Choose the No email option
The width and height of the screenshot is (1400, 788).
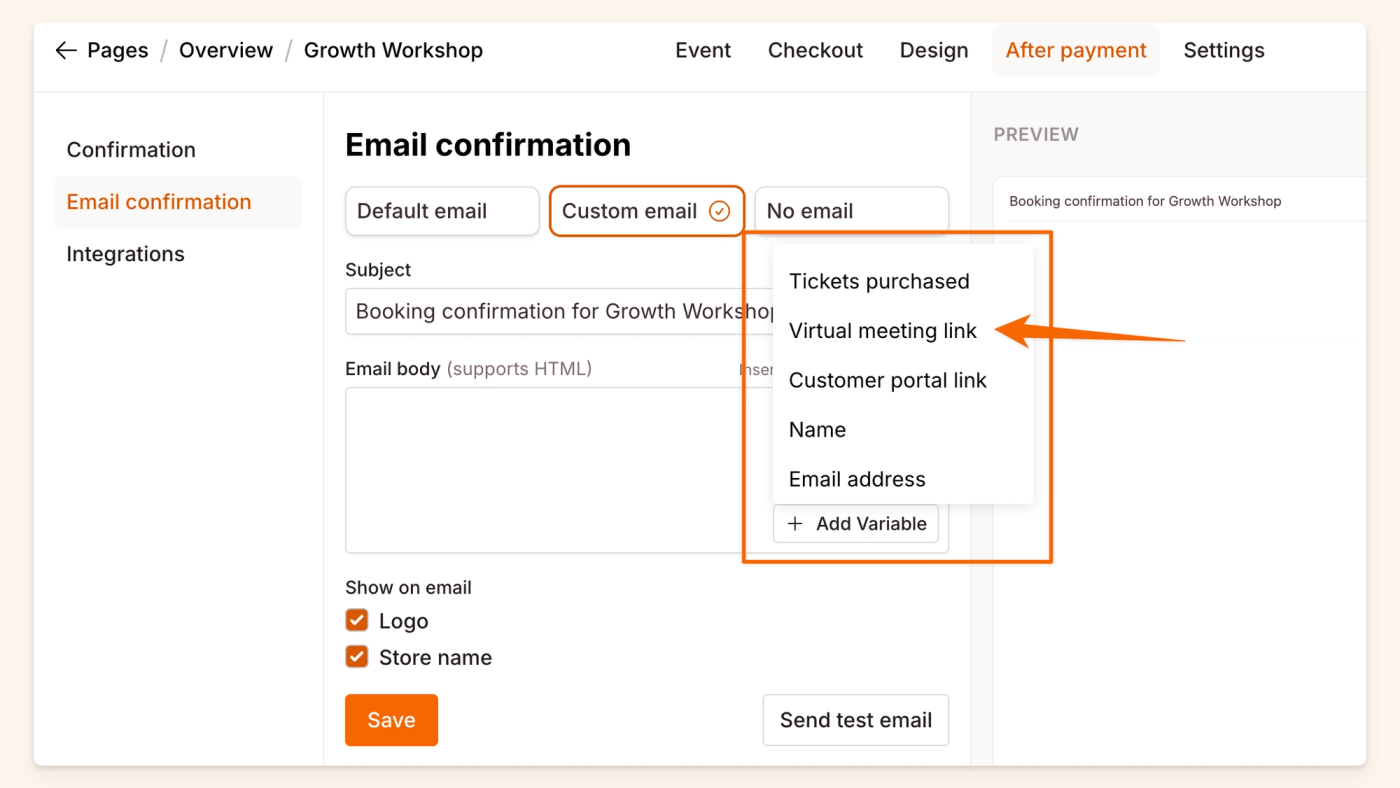[x=850, y=211]
